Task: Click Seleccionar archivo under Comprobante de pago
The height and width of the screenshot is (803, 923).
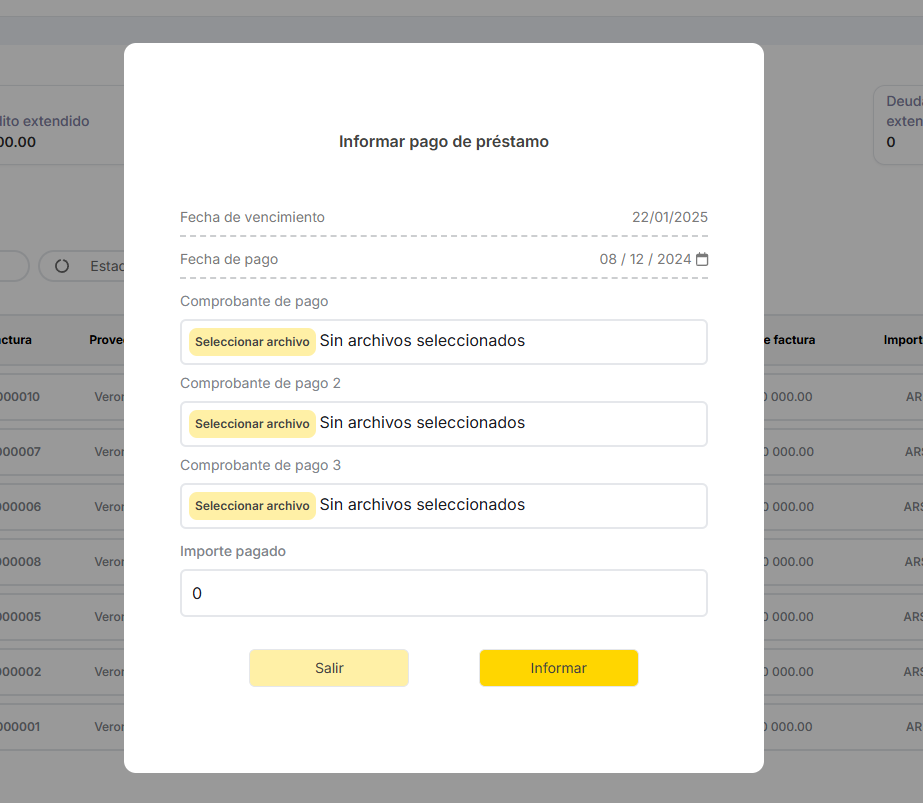Action: click(x=252, y=342)
